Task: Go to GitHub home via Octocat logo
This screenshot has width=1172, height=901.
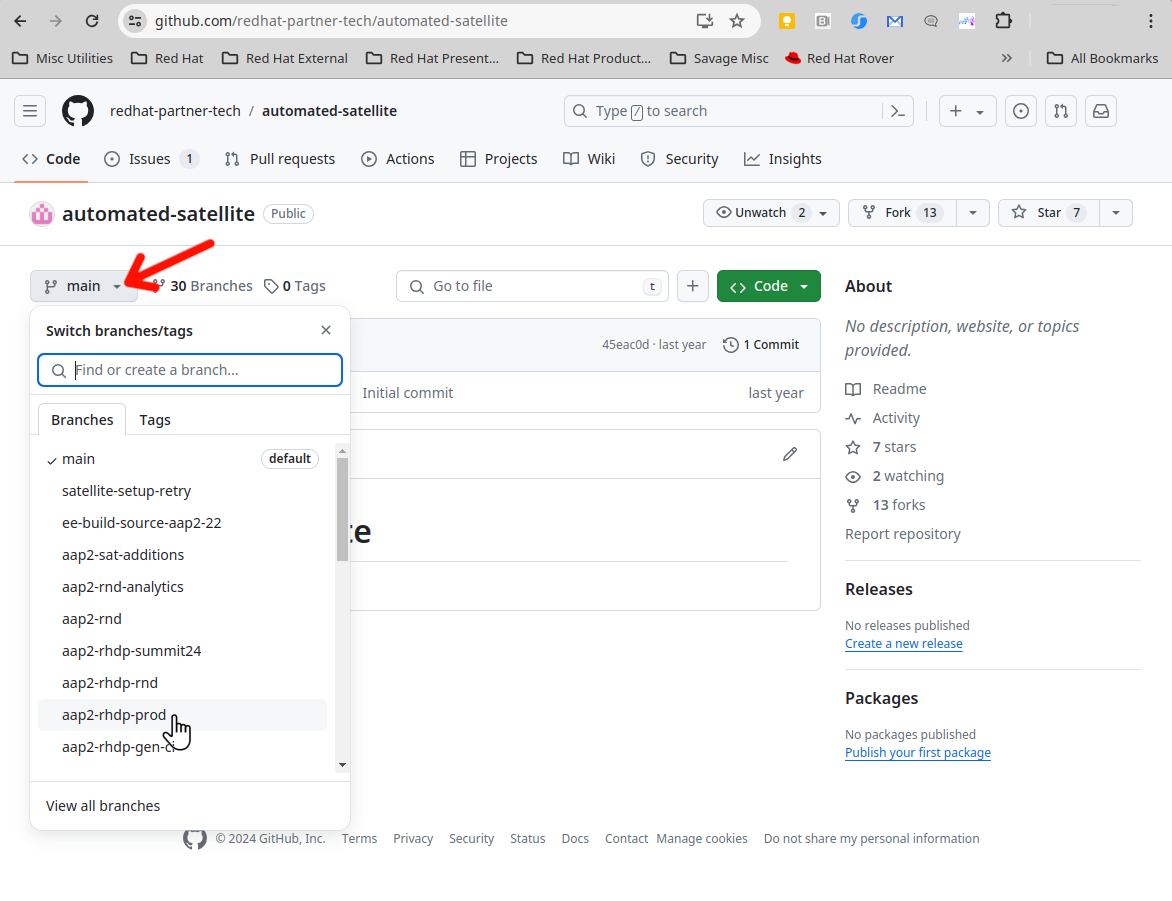Action: 78,111
